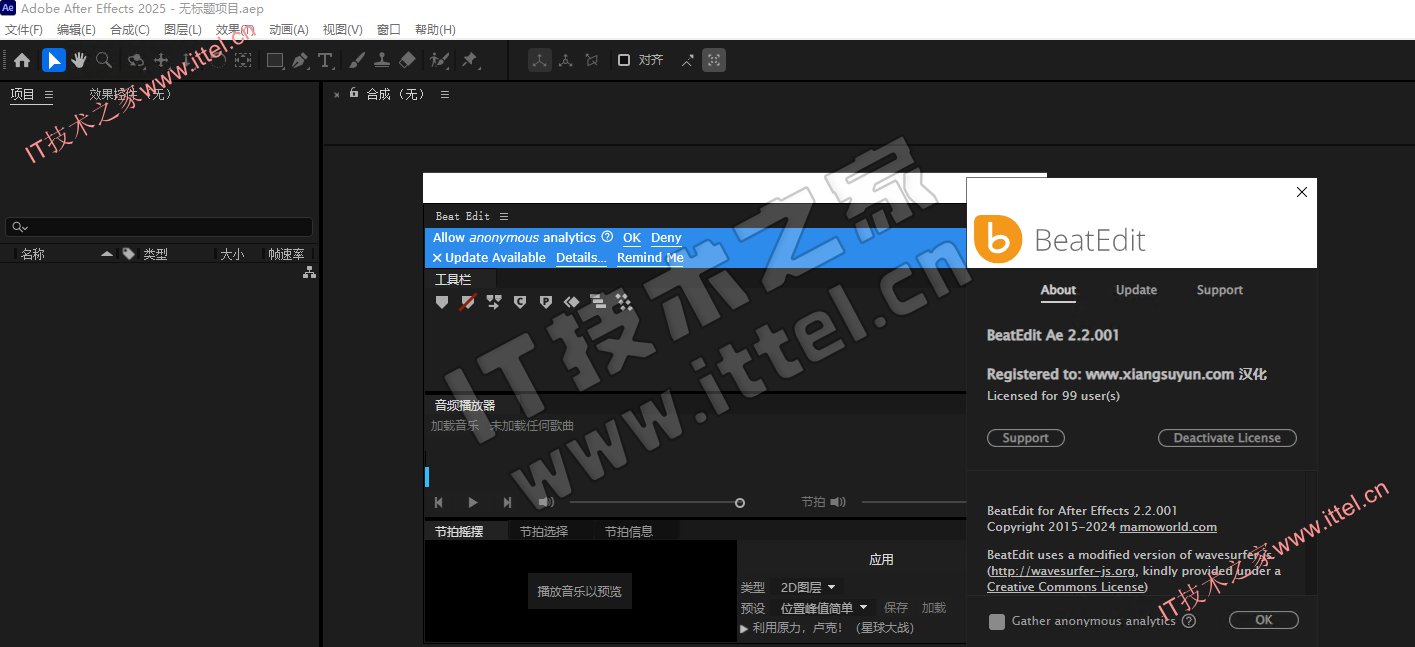Click the scattered dots icon in BeatEdit
1415x647 pixels.
coord(624,301)
